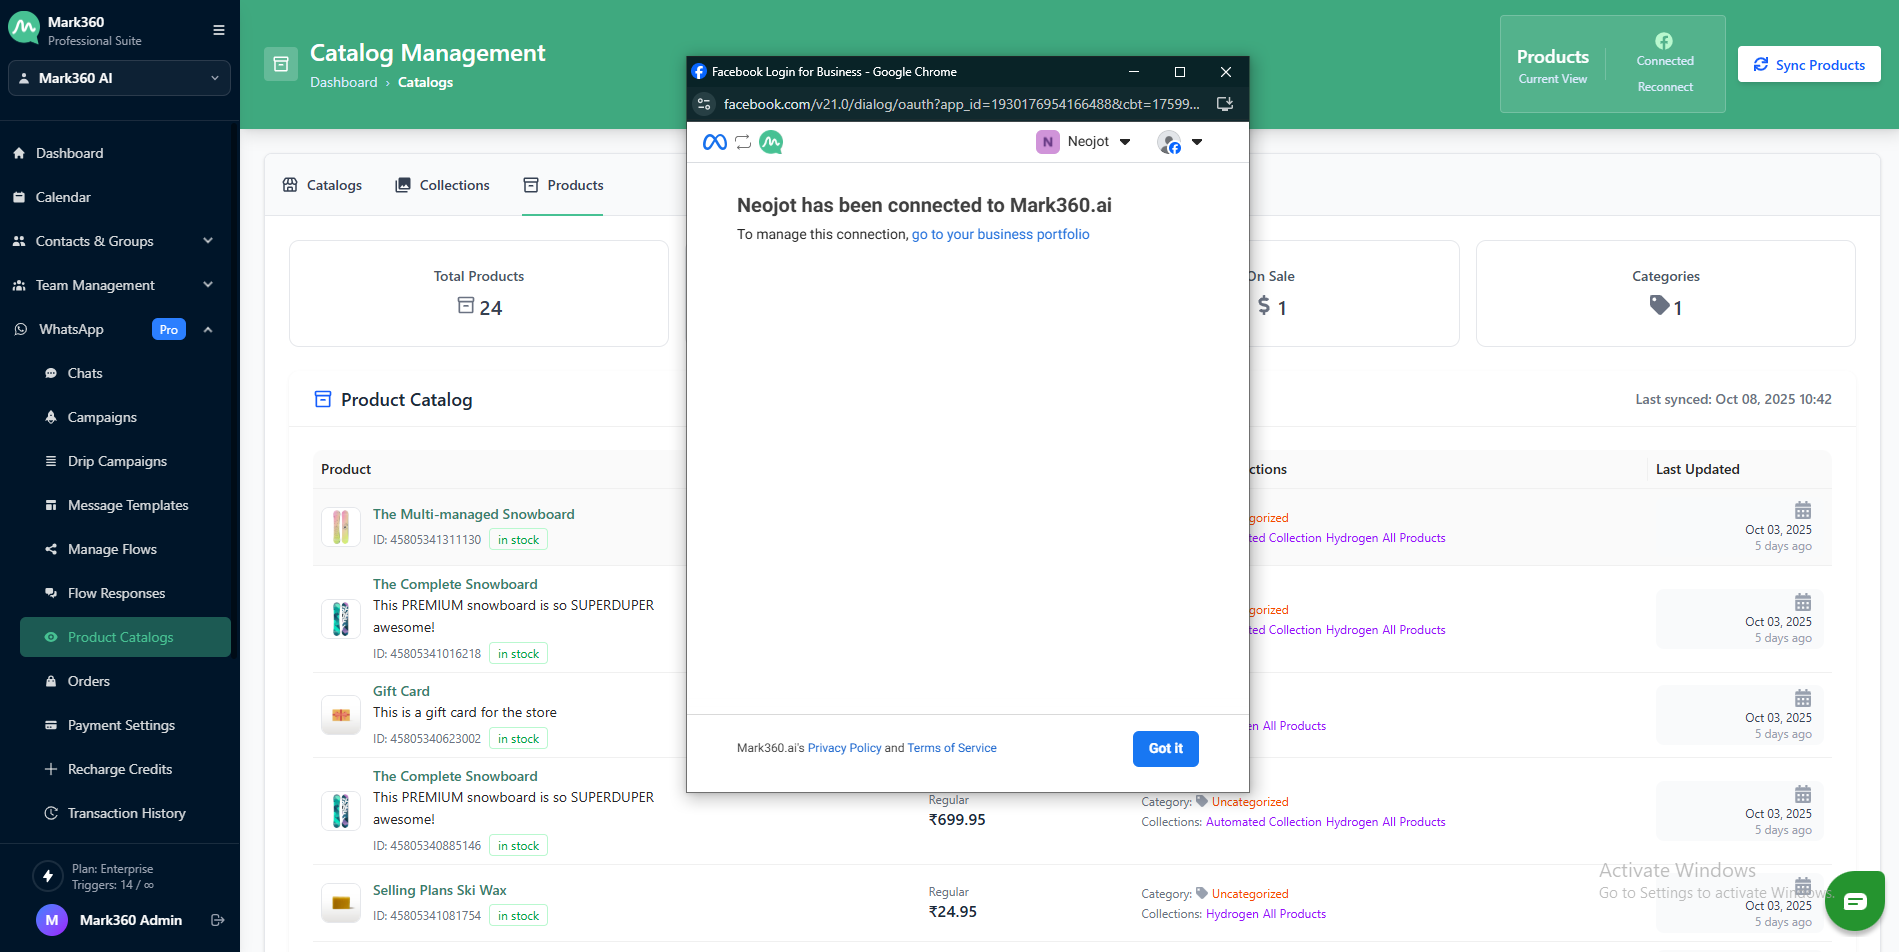Image resolution: width=1899 pixels, height=952 pixels.
Task: Switch to the Collections tab
Action: click(x=442, y=185)
